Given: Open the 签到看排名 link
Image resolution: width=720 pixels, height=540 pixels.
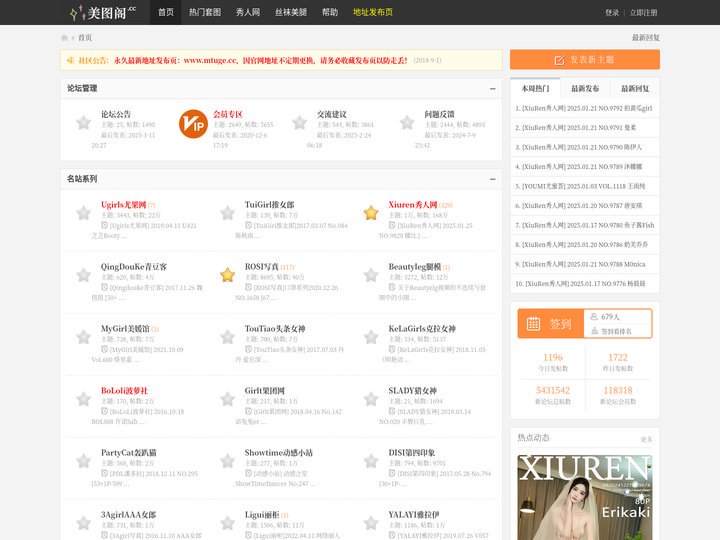Looking at the screenshot, I should coord(616,331).
